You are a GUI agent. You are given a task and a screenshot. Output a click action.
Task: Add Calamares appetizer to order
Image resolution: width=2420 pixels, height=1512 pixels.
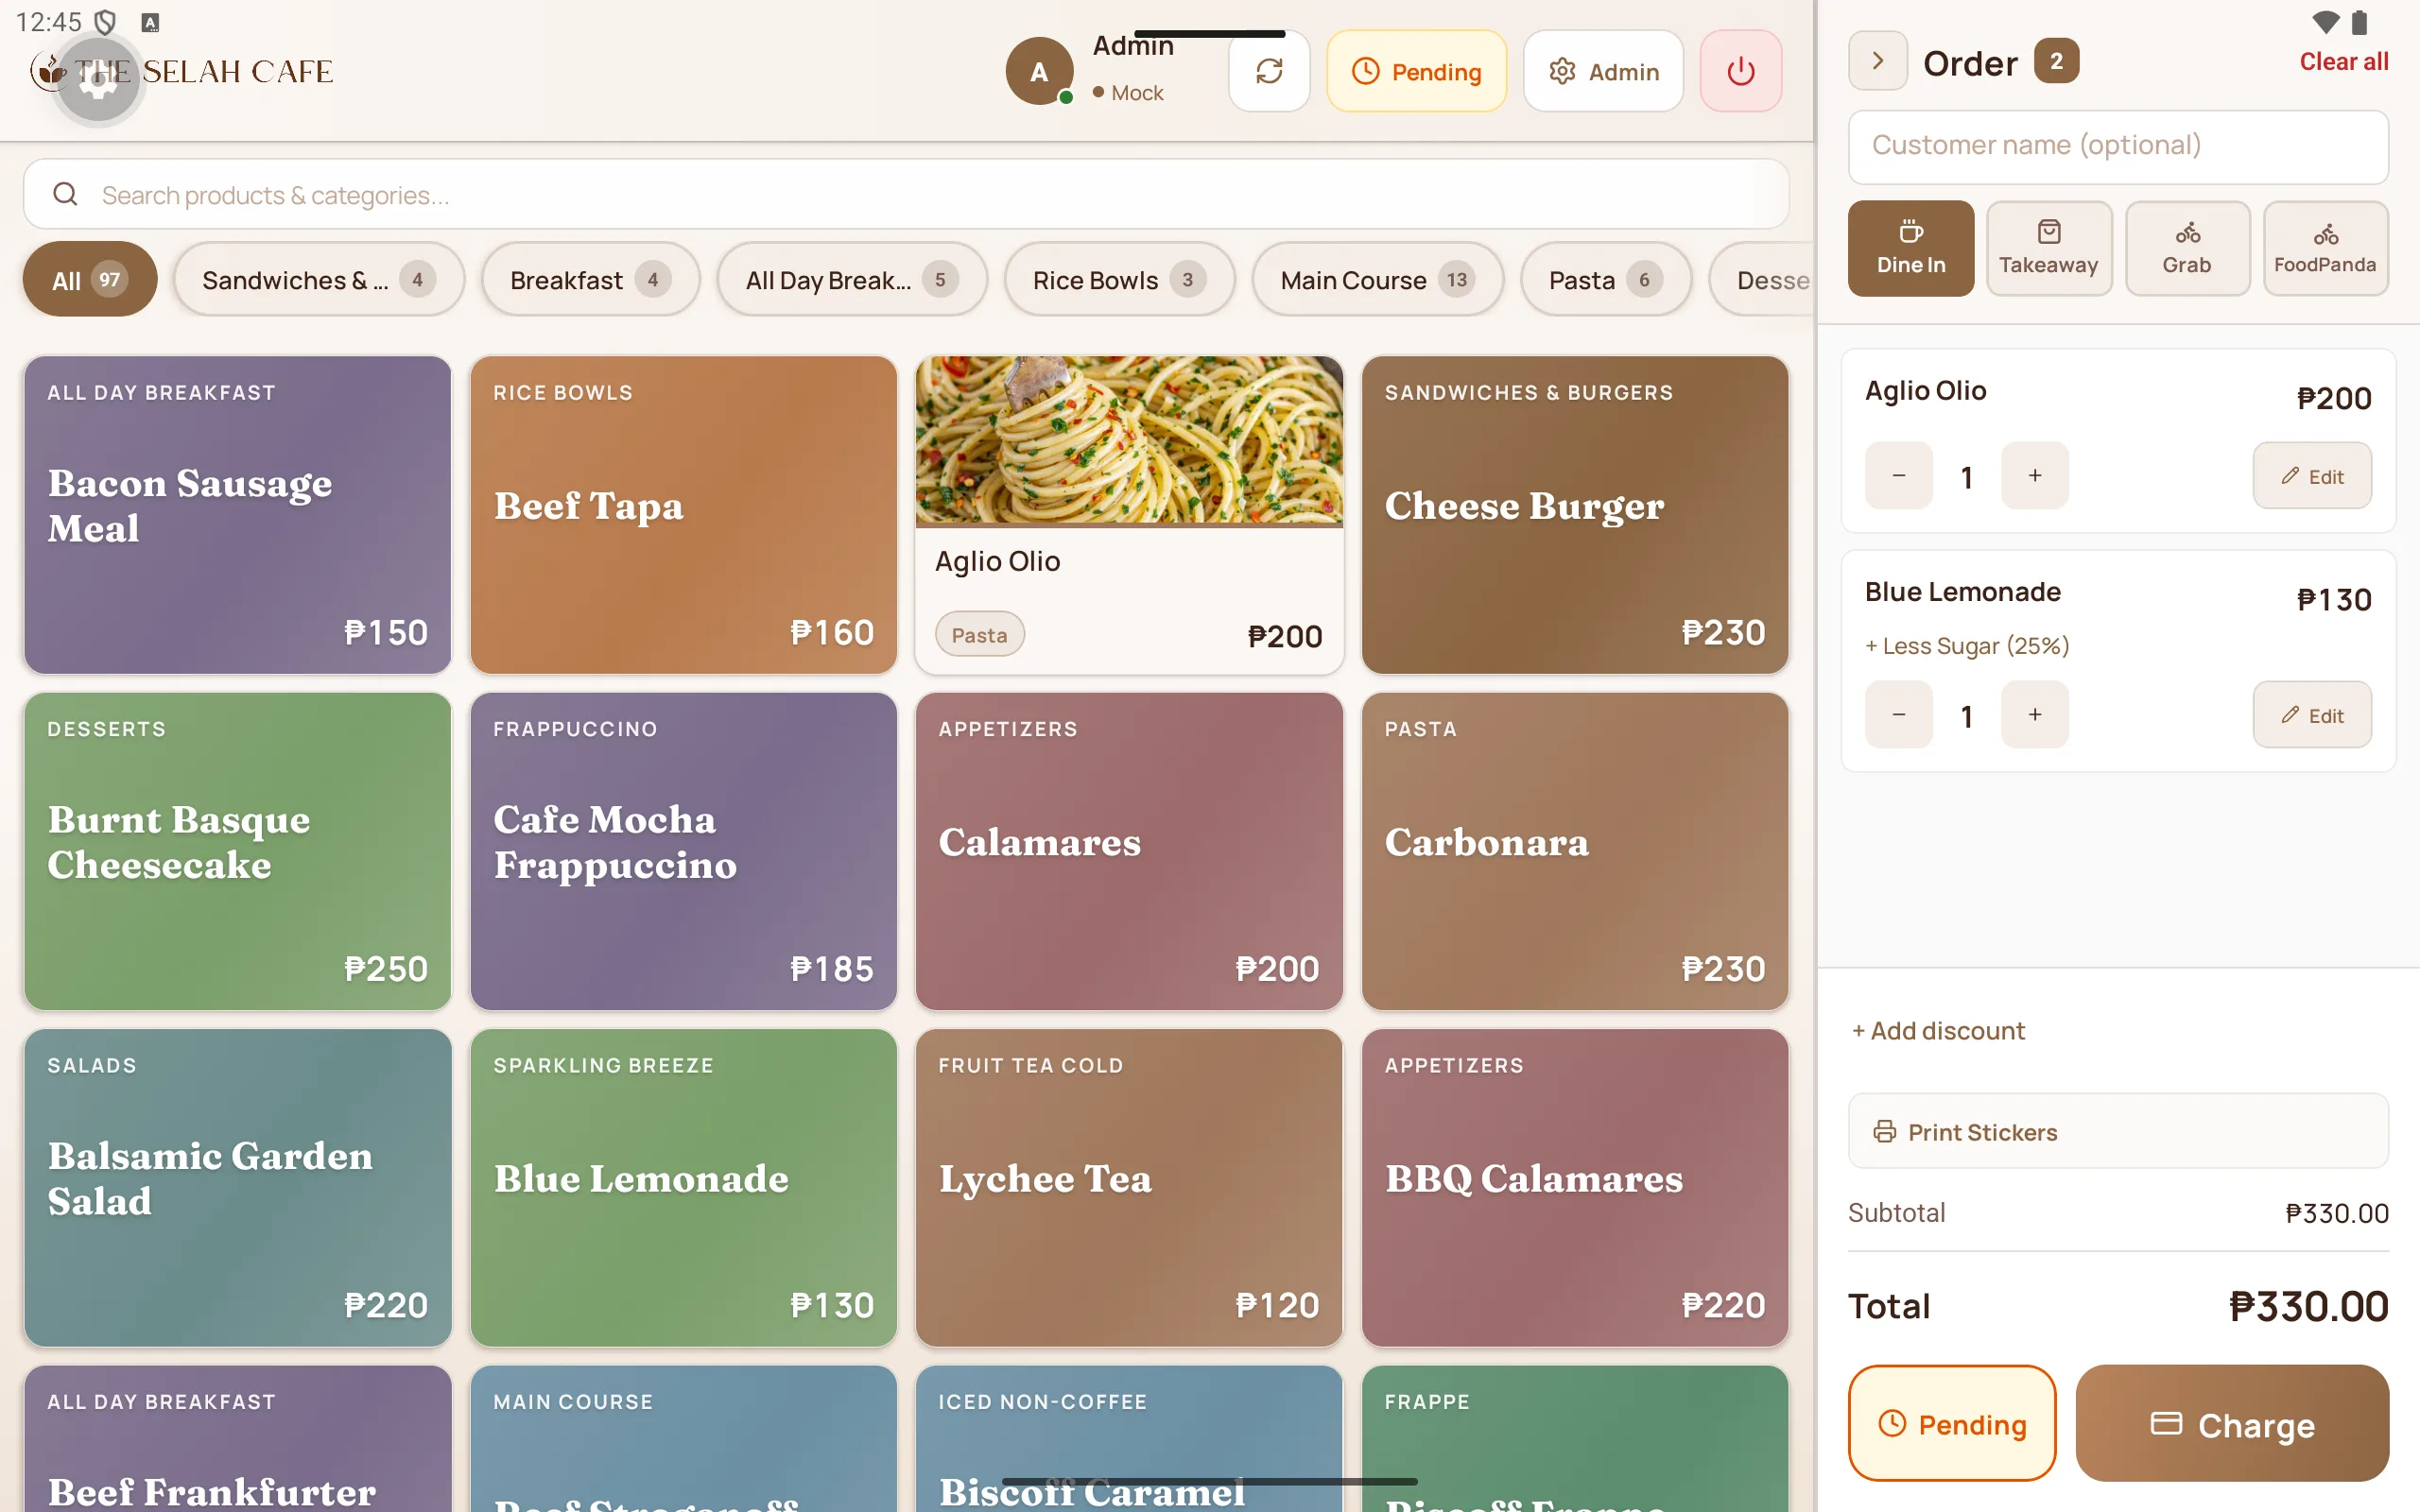pos(1129,850)
